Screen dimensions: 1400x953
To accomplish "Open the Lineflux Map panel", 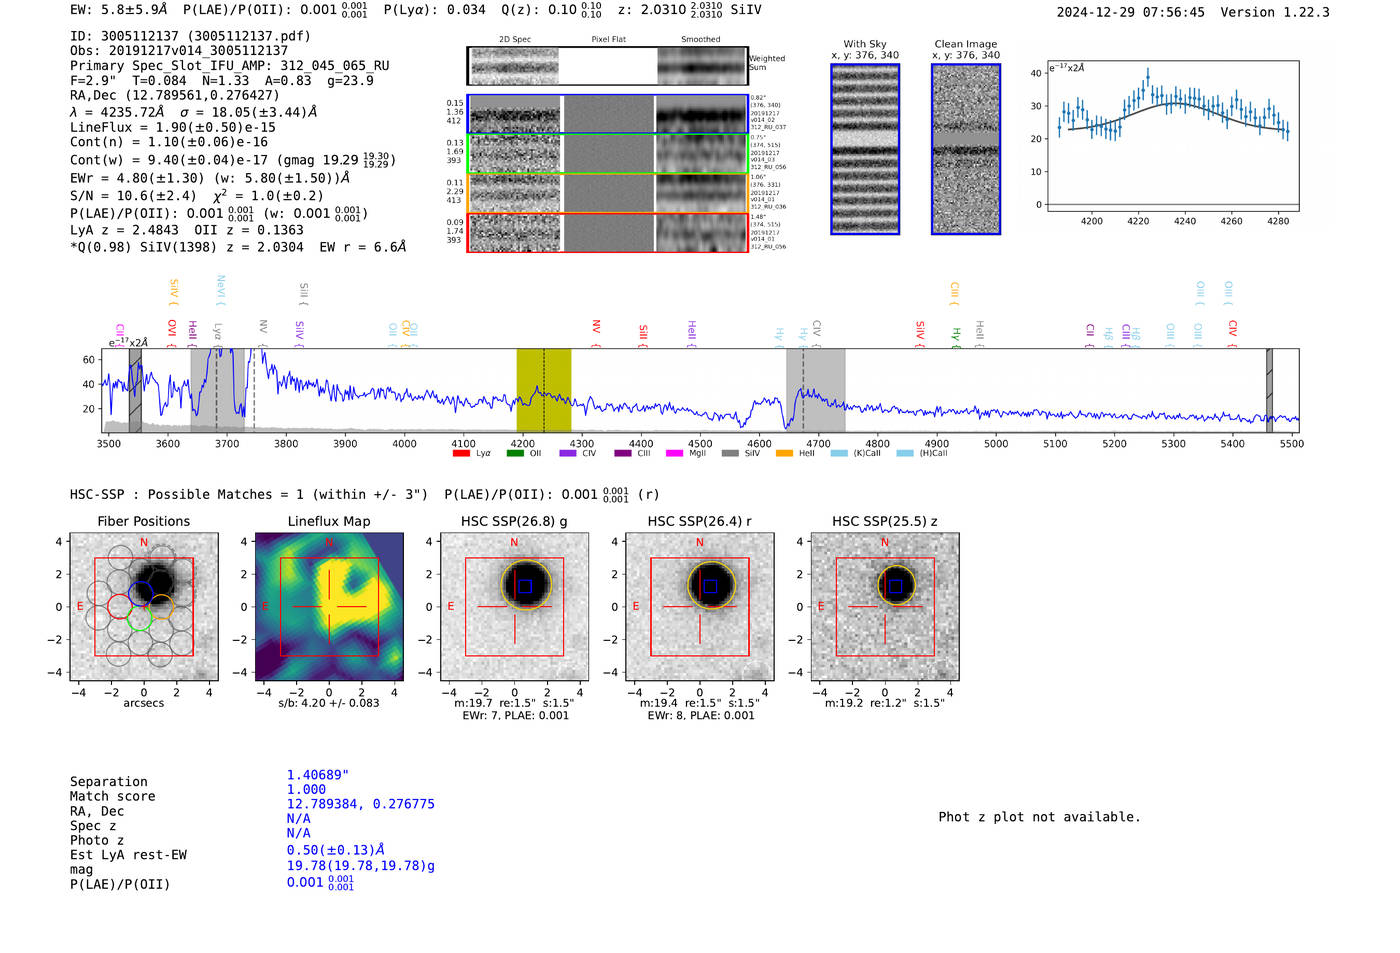I will (x=329, y=606).
